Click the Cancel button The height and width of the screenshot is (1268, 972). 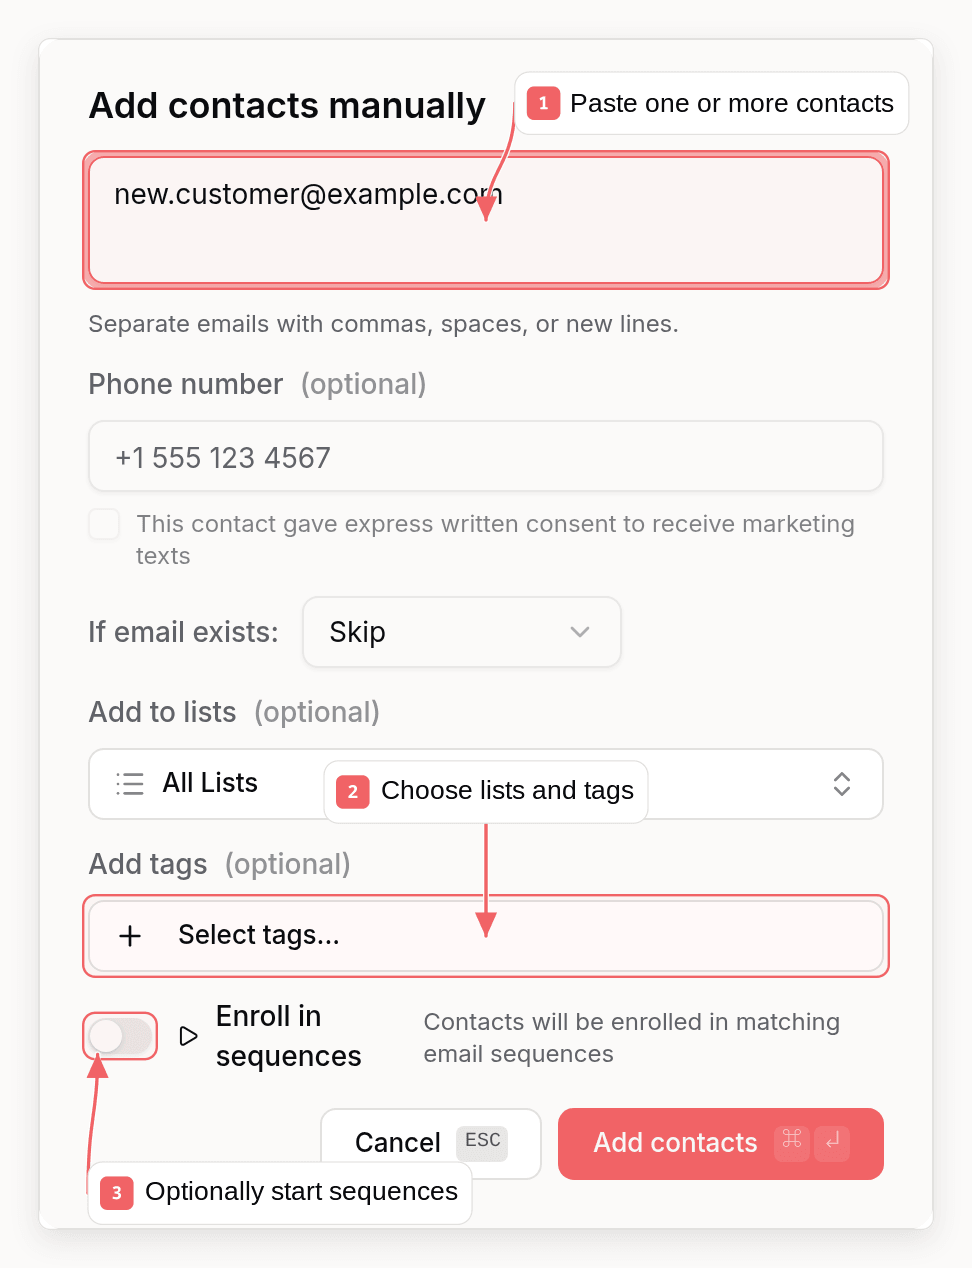click(431, 1143)
